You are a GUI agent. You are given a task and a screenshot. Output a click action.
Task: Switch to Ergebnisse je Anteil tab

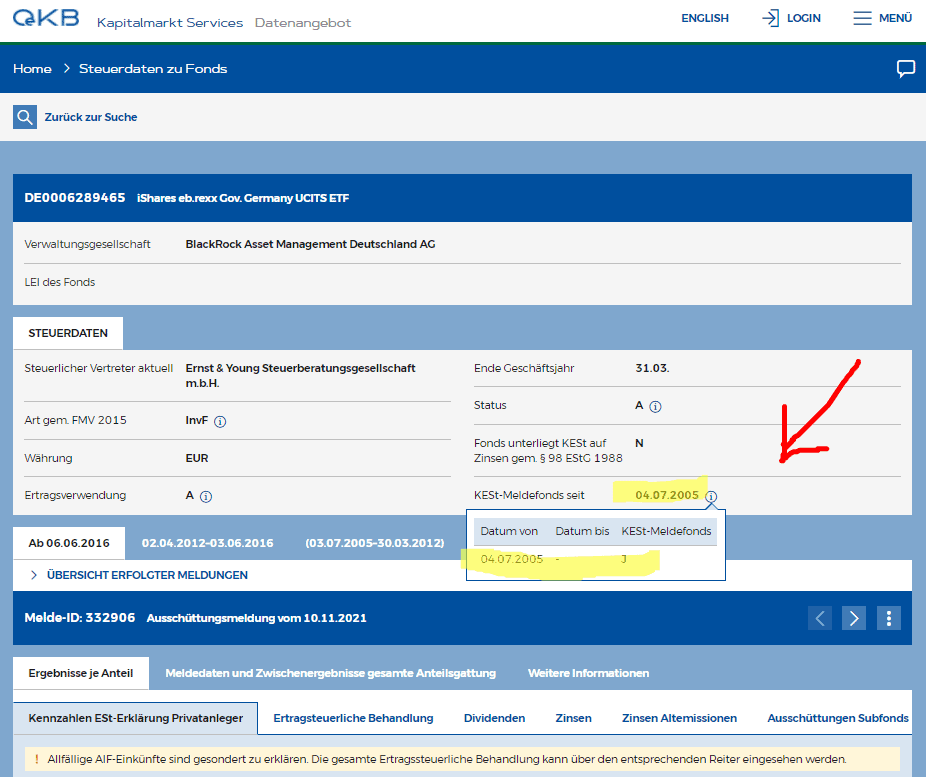(x=81, y=673)
